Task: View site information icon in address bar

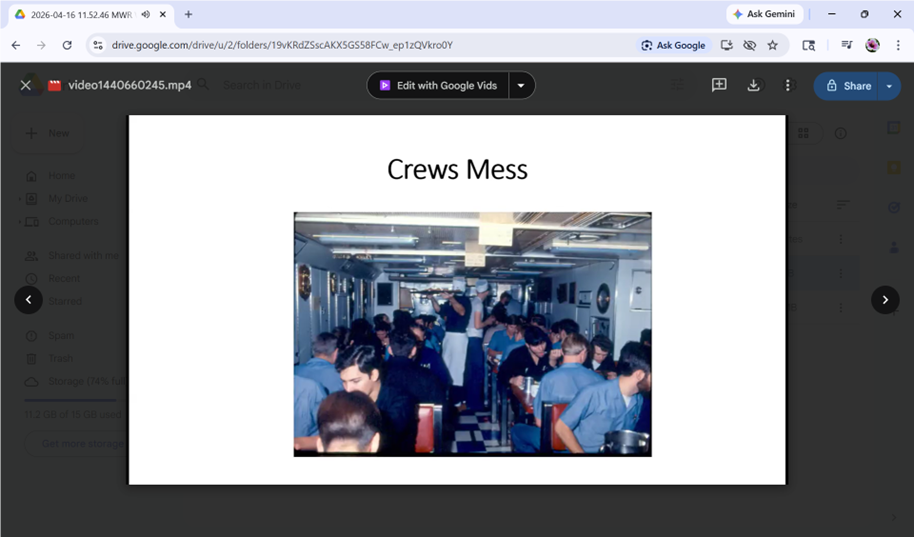Action: click(x=98, y=45)
